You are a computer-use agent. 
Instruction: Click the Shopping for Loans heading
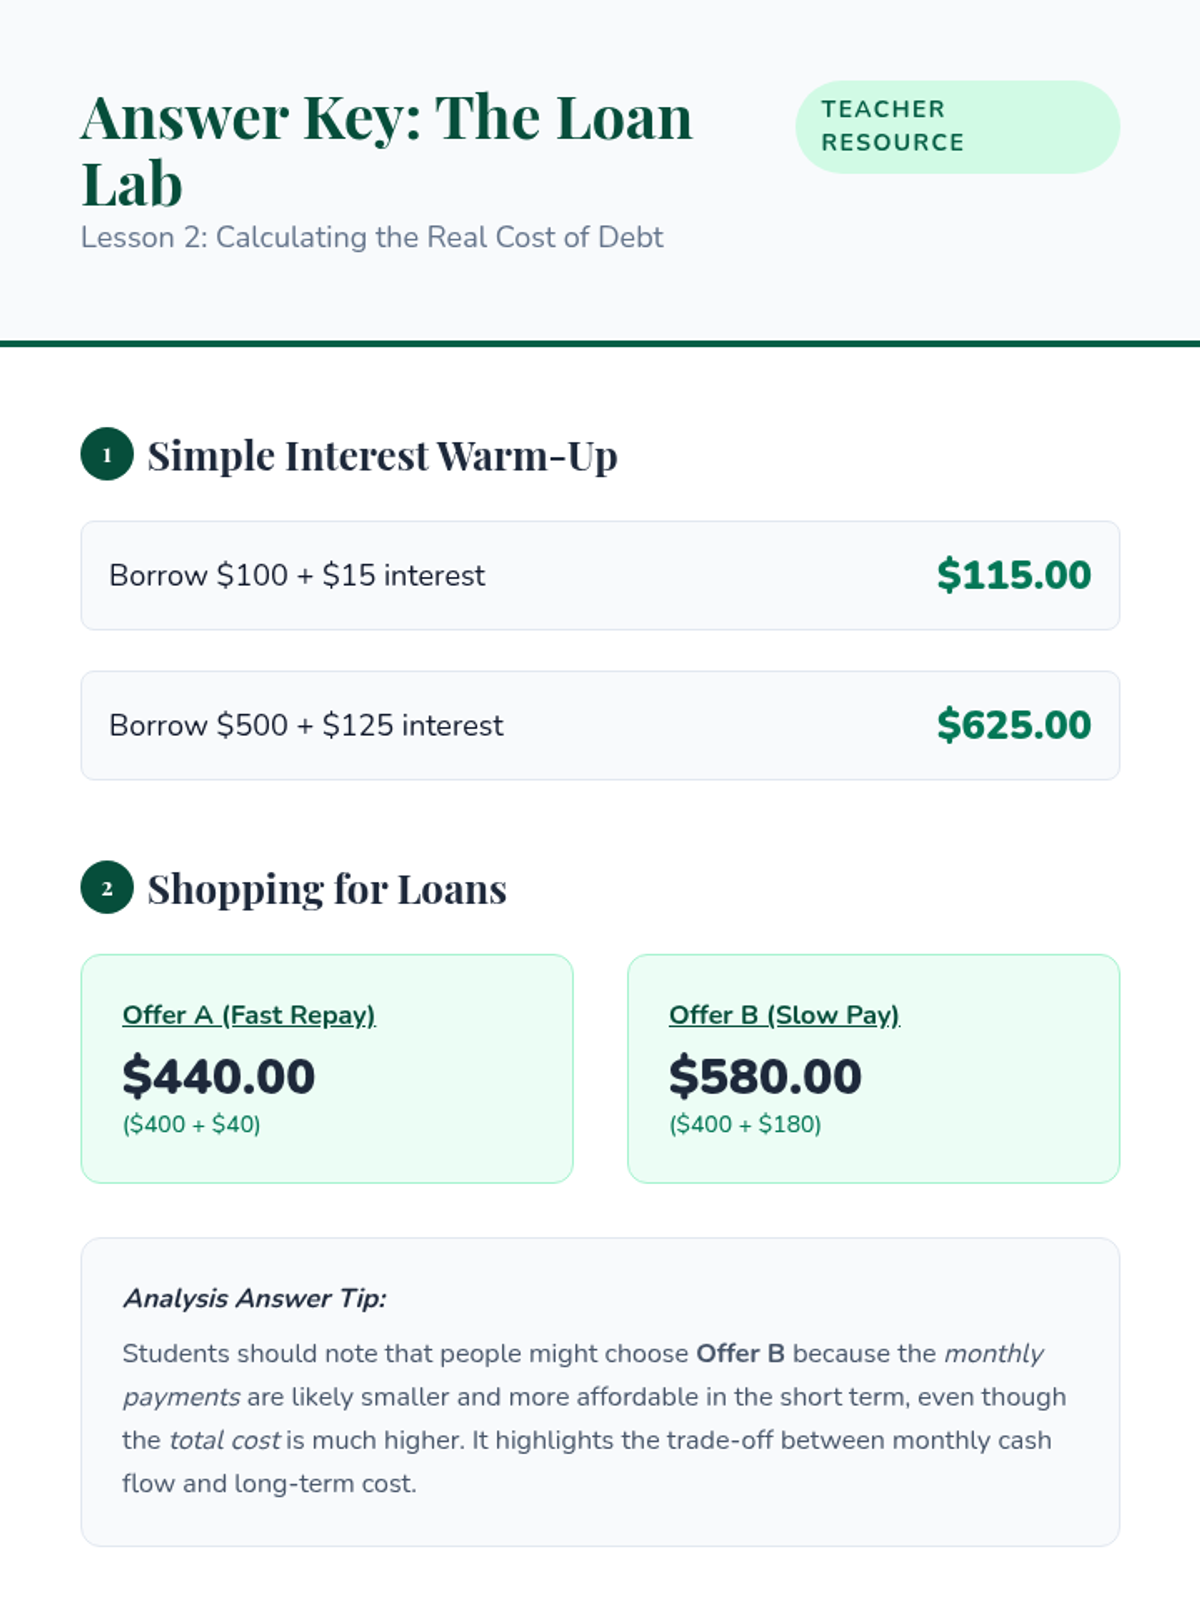coord(327,889)
